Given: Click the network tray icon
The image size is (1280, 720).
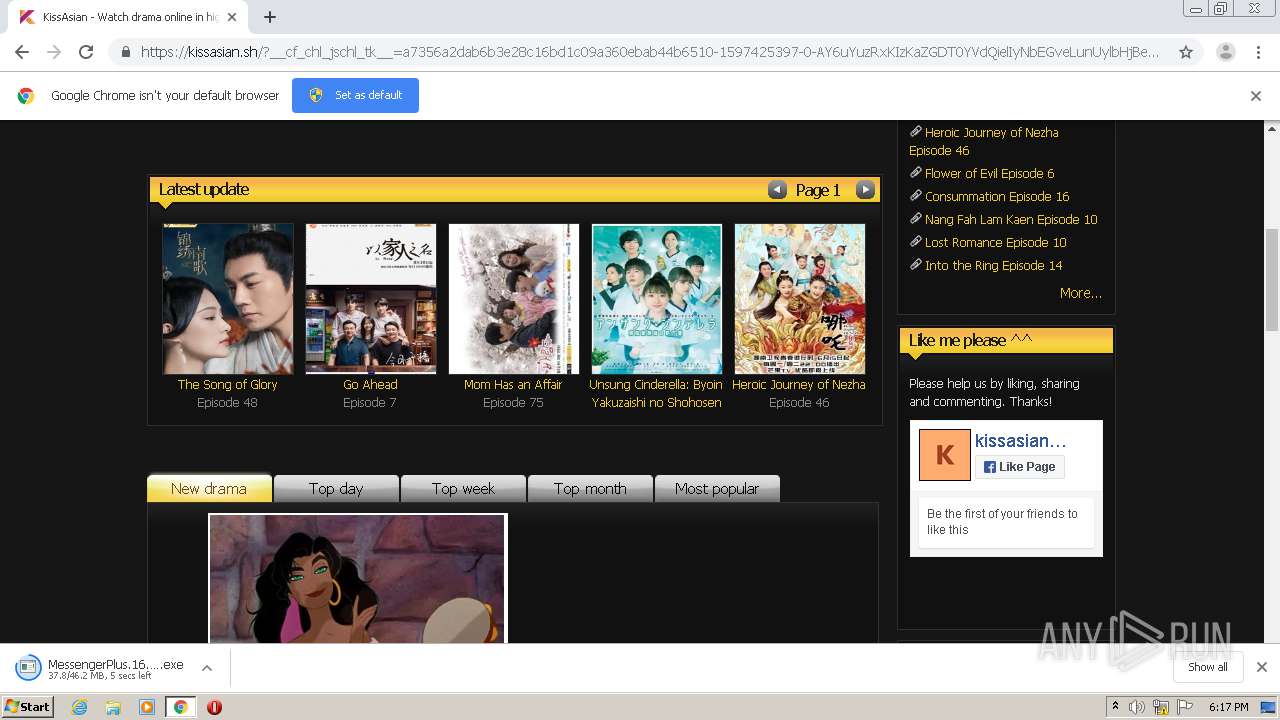Looking at the screenshot, I should (1160, 707).
